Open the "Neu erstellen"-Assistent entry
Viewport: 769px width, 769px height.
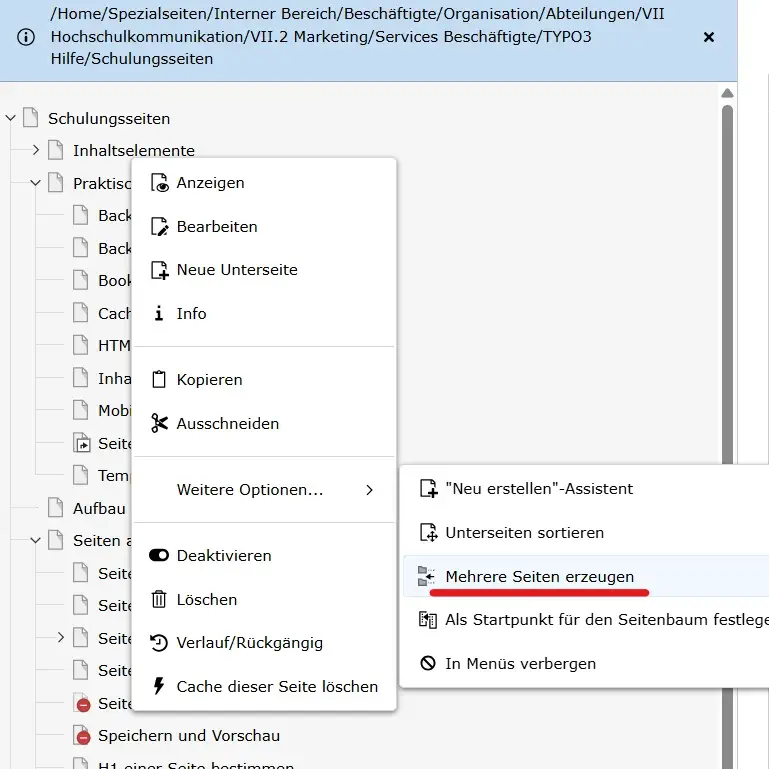(x=538, y=489)
